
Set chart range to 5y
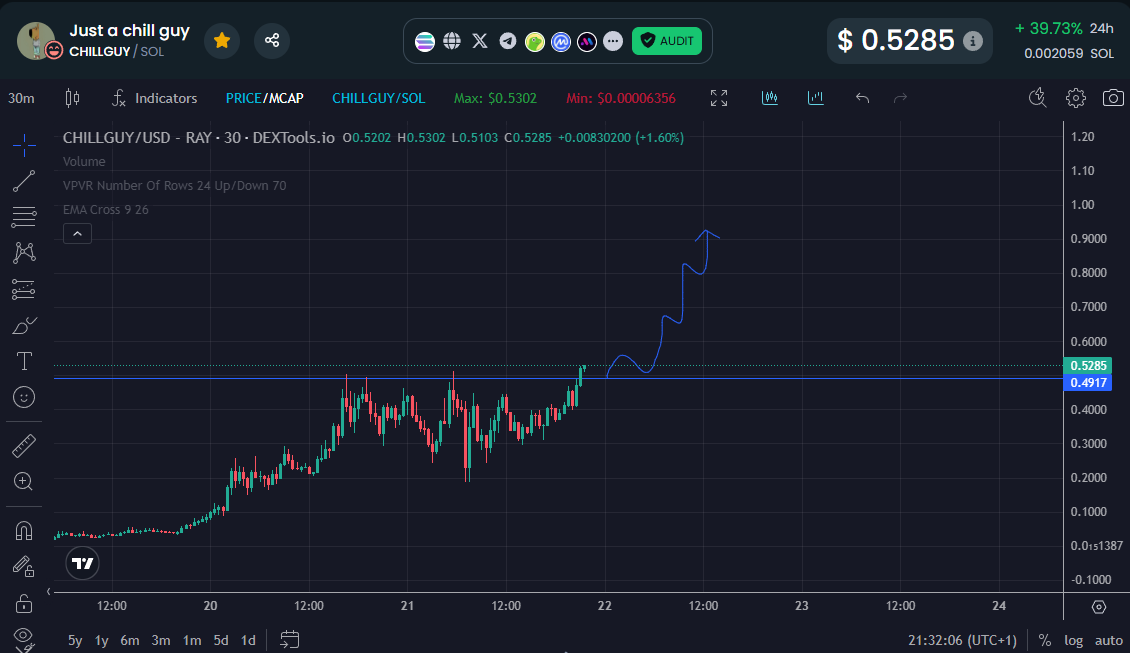tap(75, 640)
